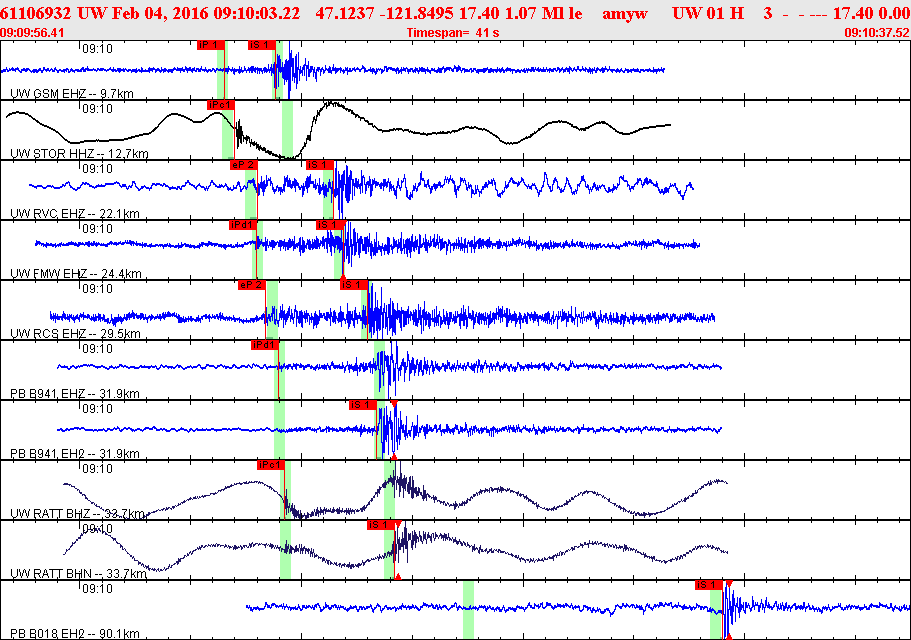911x640 pixels.
Task: Select the iPd1 pick flag on B941 EHZ
Action: (264, 345)
